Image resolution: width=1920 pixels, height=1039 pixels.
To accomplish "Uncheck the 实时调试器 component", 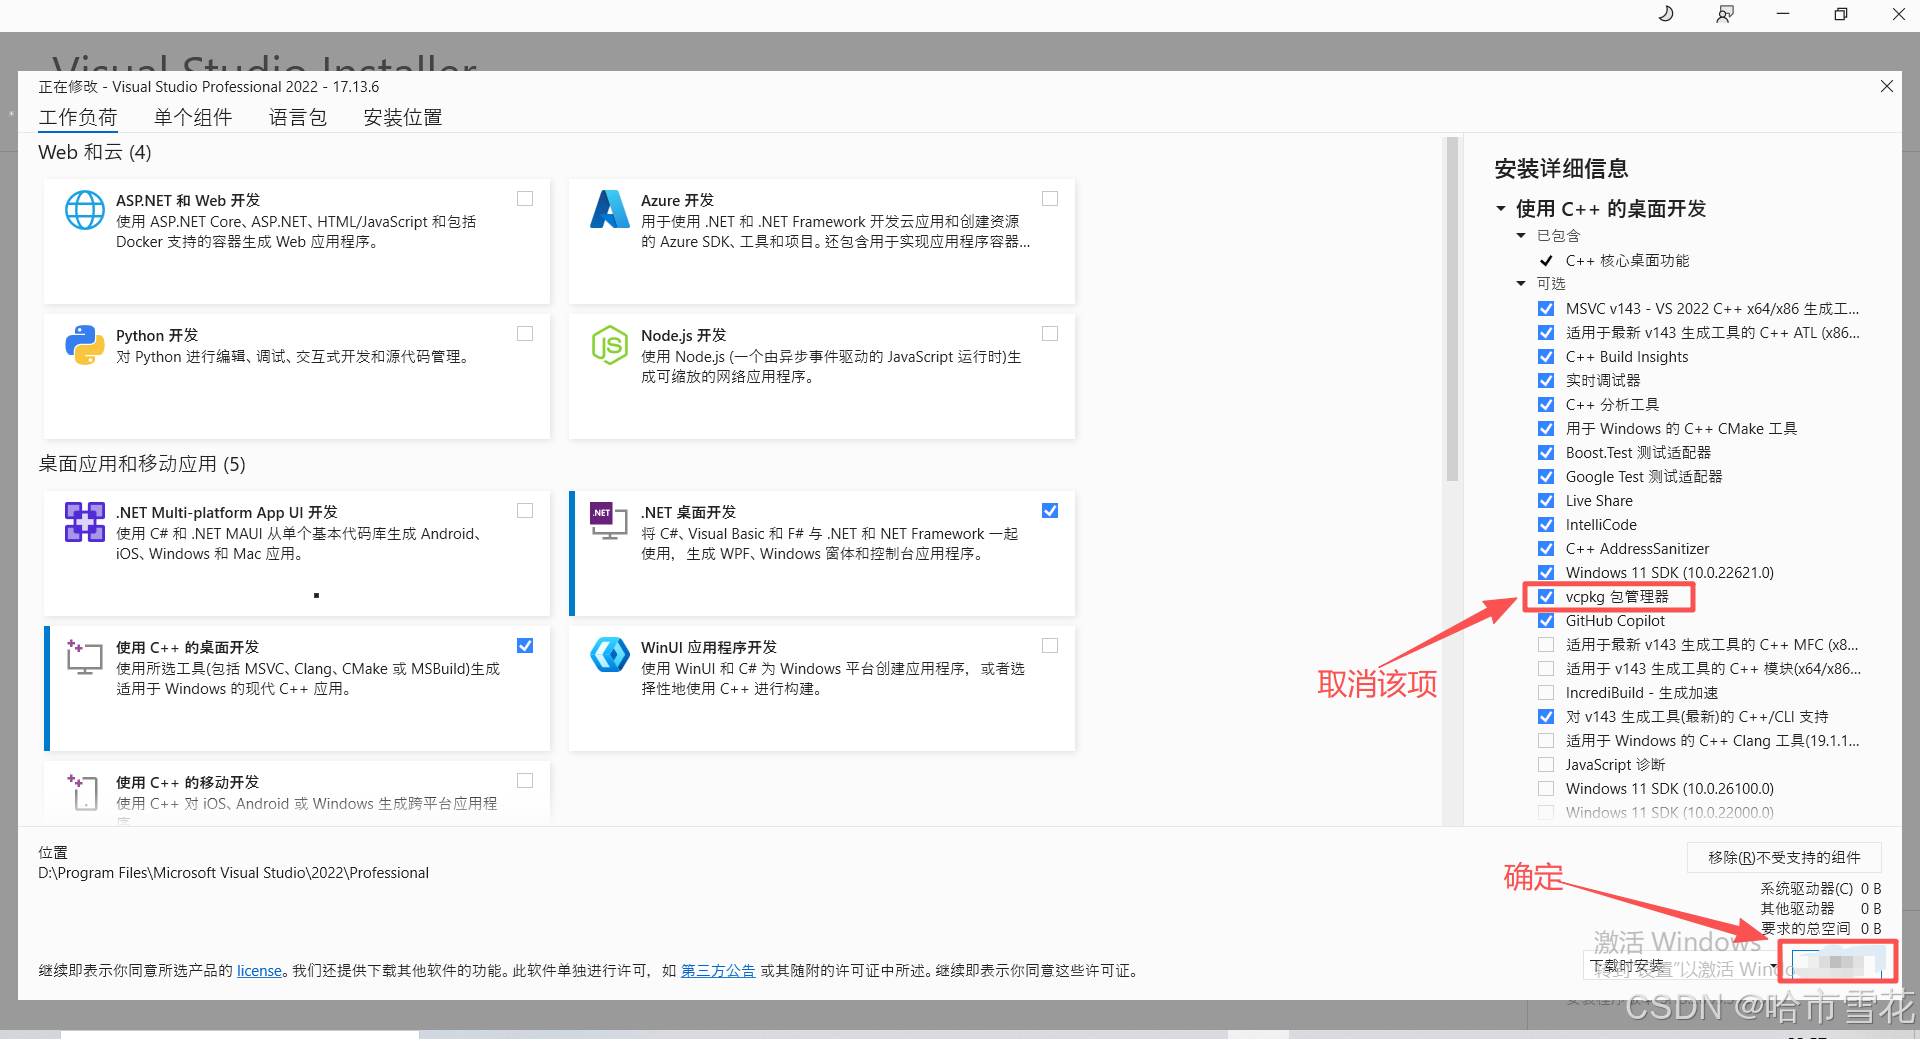I will coord(1546,381).
